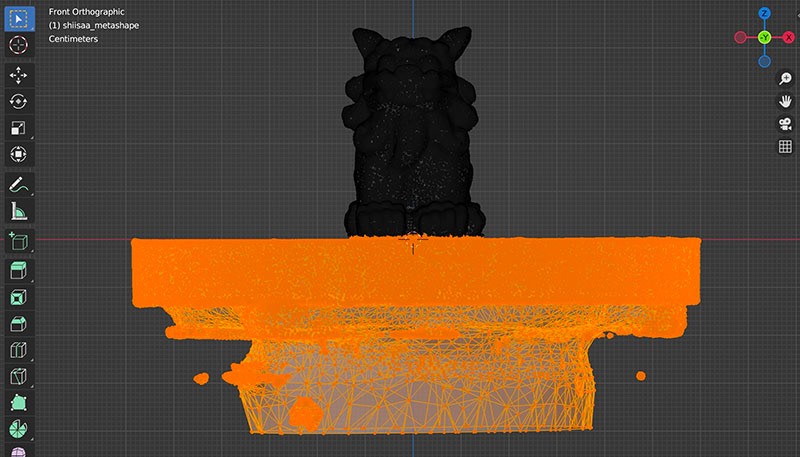This screenshot has width=800, height=457.
Task: Select the Scale tool
Action: point(19,128)
